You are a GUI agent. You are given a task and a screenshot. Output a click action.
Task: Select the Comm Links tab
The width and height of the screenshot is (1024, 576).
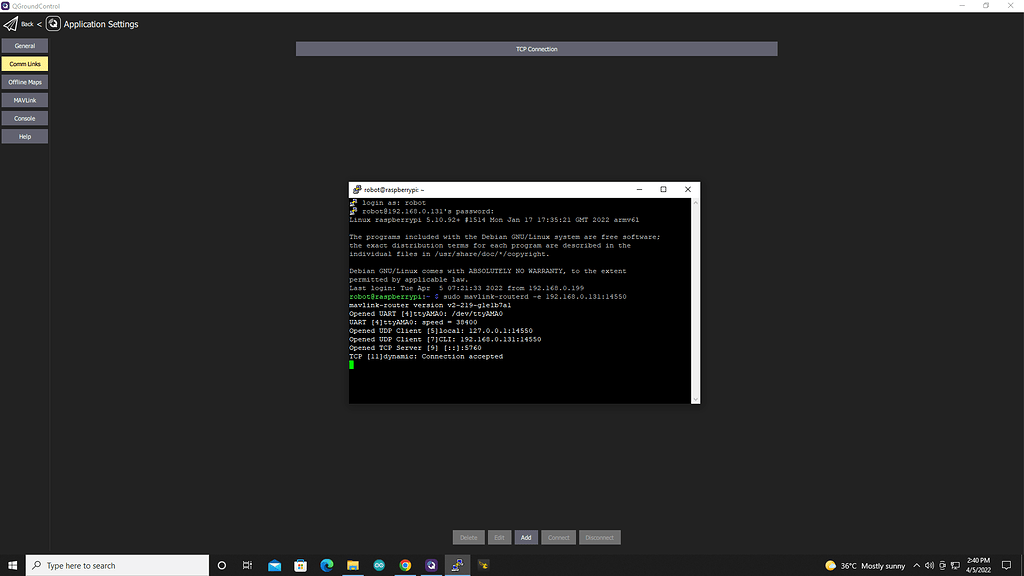click(x=25, y=64)
